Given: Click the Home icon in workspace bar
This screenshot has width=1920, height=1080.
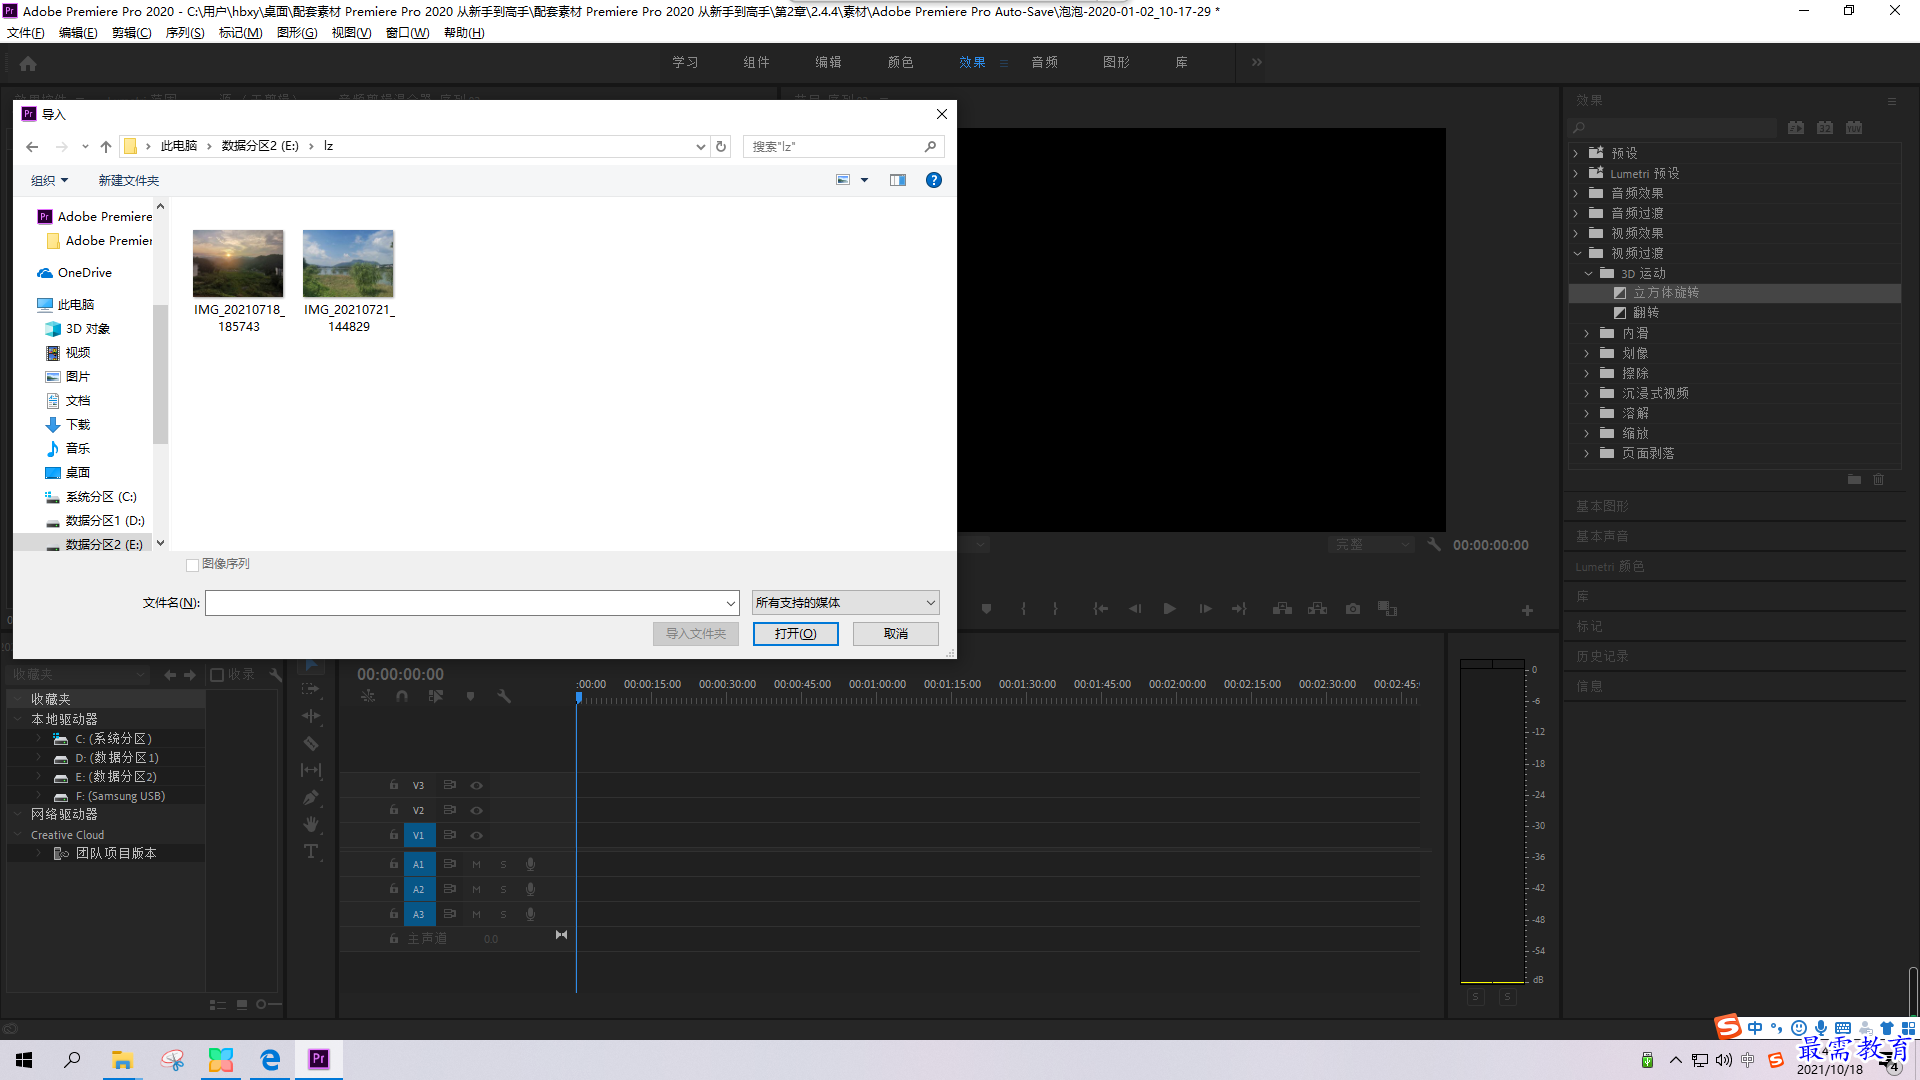Looking at the screenshot, I should pos(28,63).
